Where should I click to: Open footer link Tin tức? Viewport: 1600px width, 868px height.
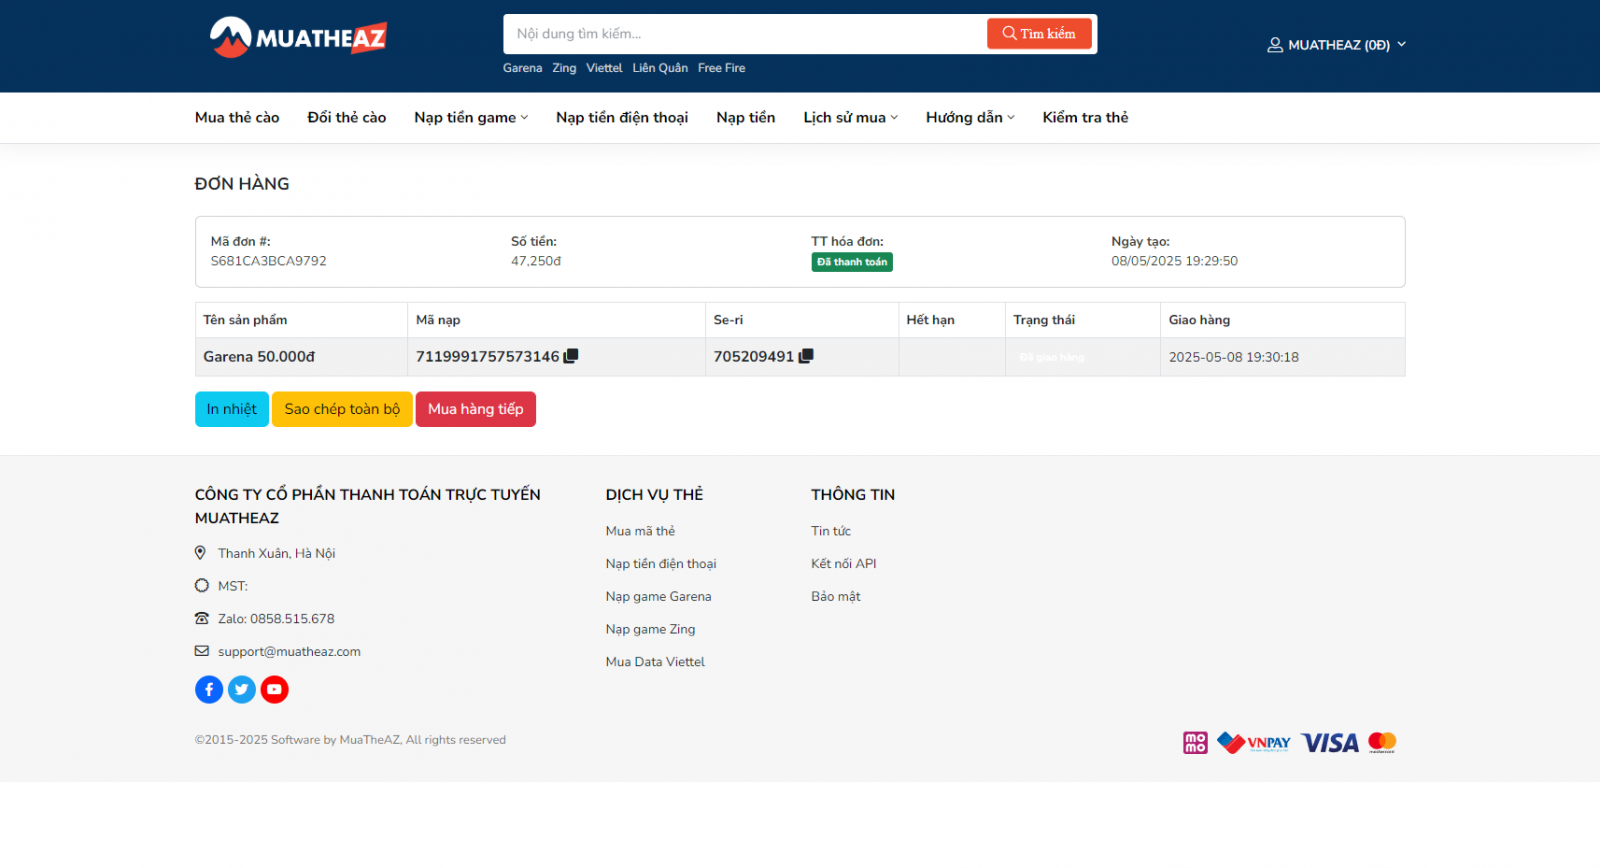(831, 531)
